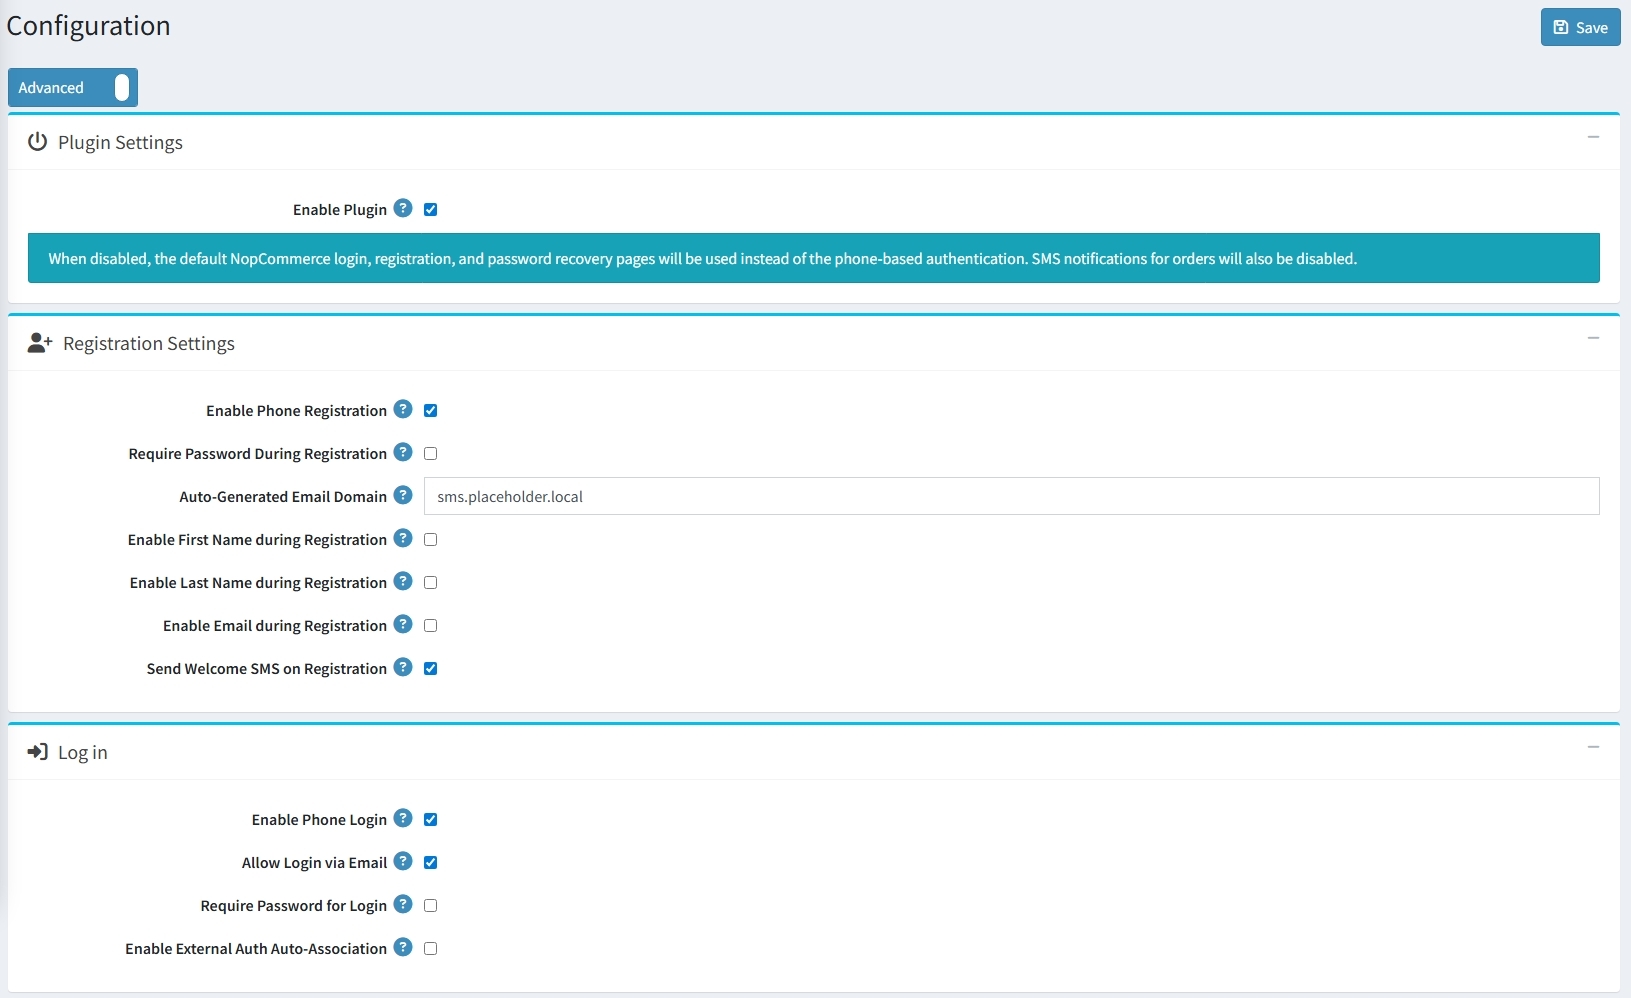Click help icon beside Send Welcome SMS
The width and height of the screenshot is (1631, 998).
point(403,667)
